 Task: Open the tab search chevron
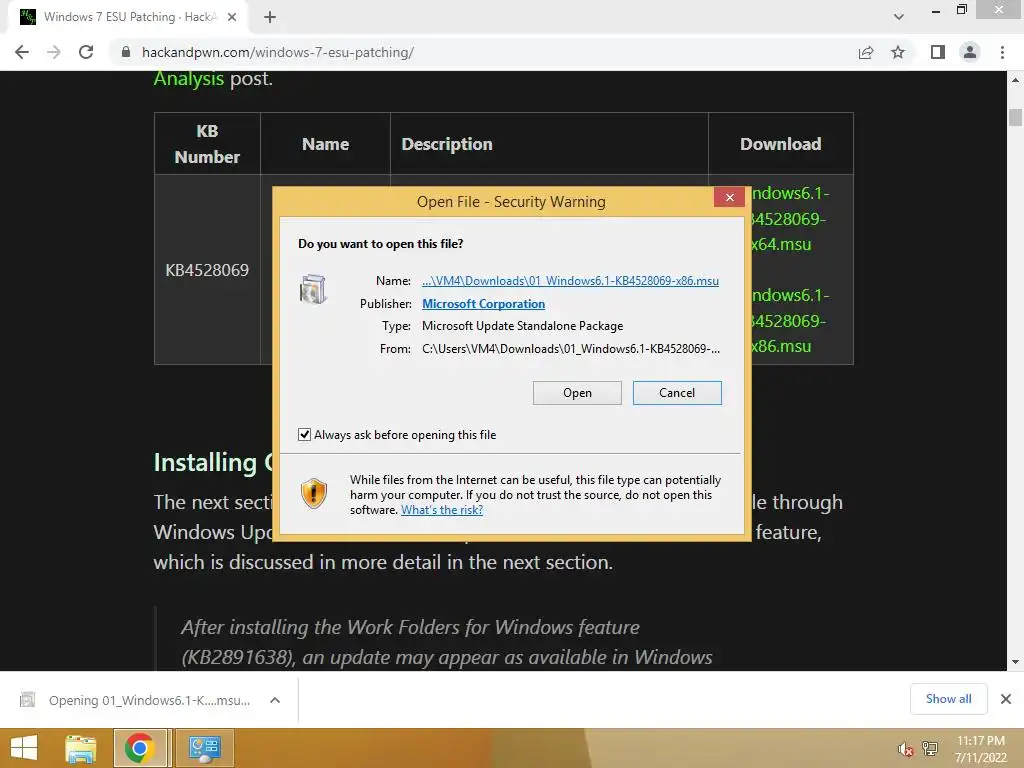(x=899, y=17)
